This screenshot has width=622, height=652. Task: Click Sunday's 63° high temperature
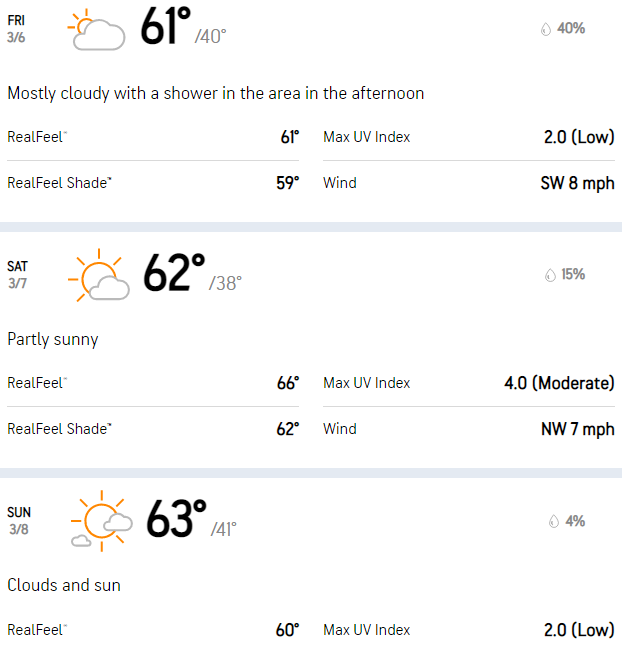pyautogui.click(x=176, y=519)
